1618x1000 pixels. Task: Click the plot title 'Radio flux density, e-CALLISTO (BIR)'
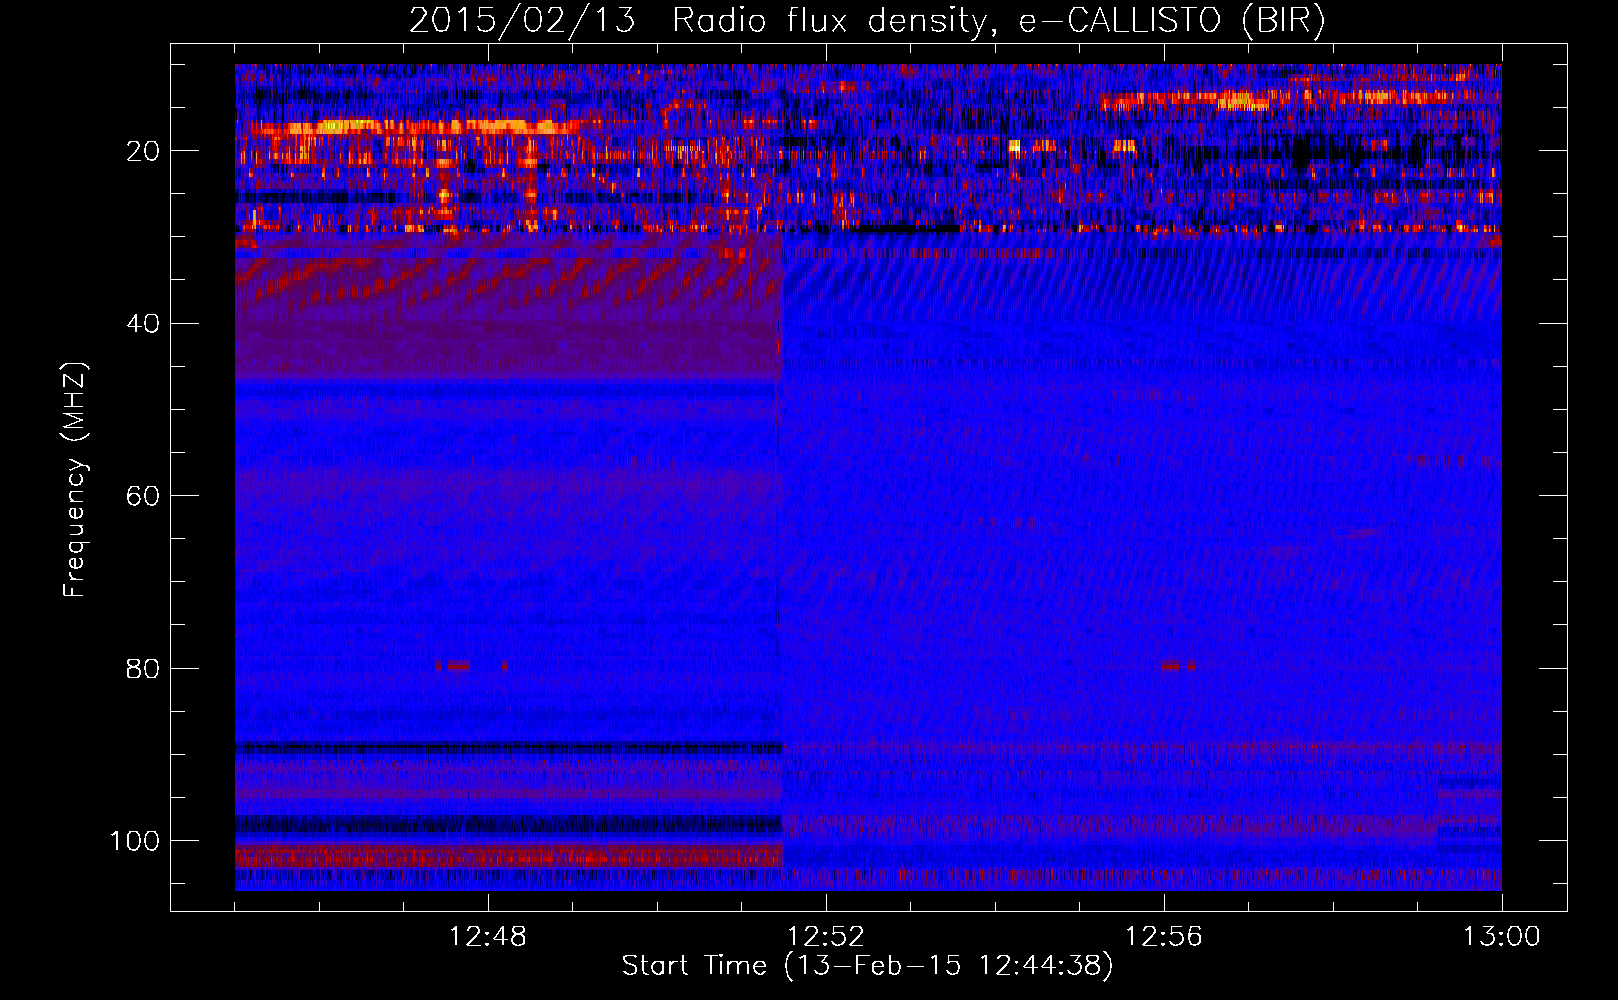coord(998,21)
